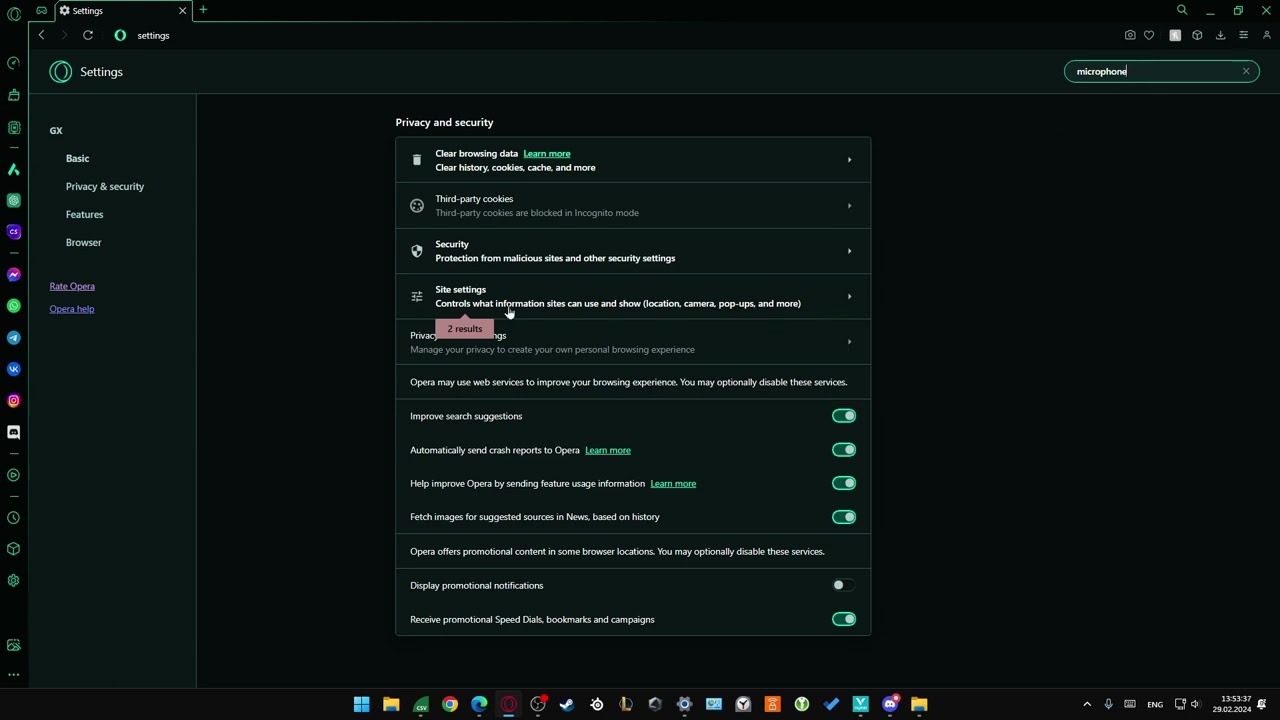Screen dimensions: 1280x720
Task: Open the Opera help link
Action: click(x=72, y=309)
